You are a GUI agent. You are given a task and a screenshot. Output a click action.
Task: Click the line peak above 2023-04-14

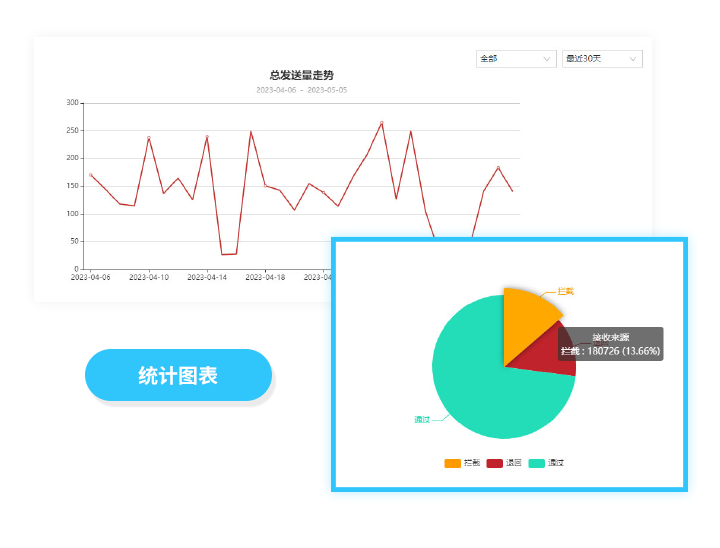(x=207, y=137)
